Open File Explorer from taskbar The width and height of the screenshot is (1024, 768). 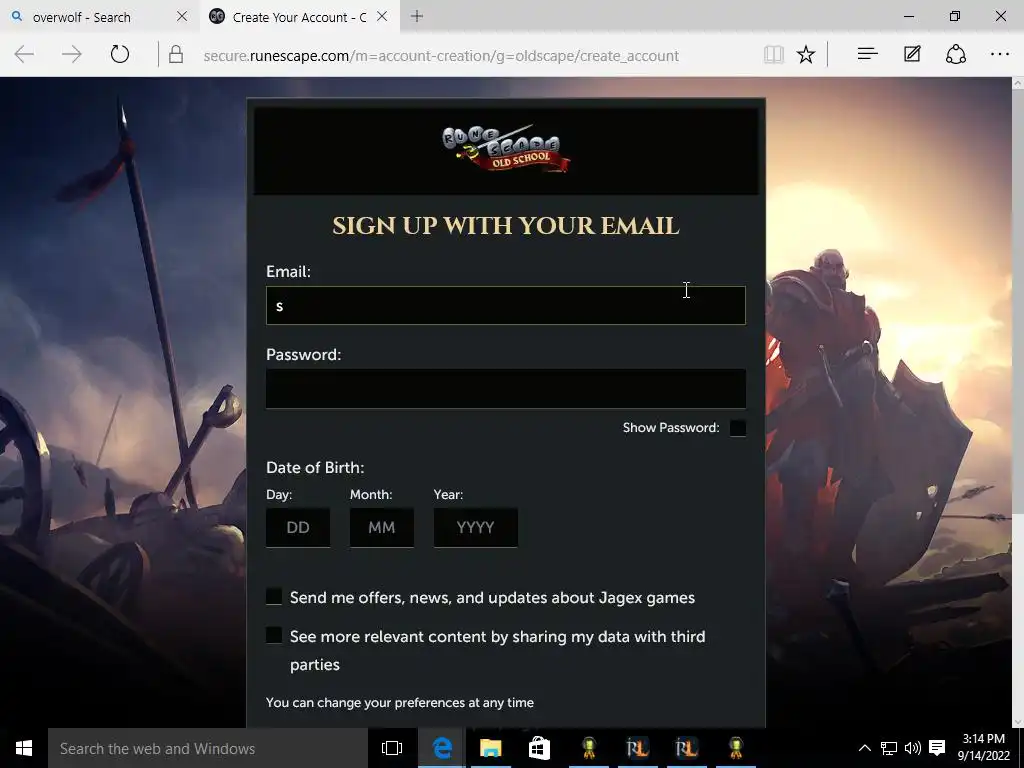(490, 748)
